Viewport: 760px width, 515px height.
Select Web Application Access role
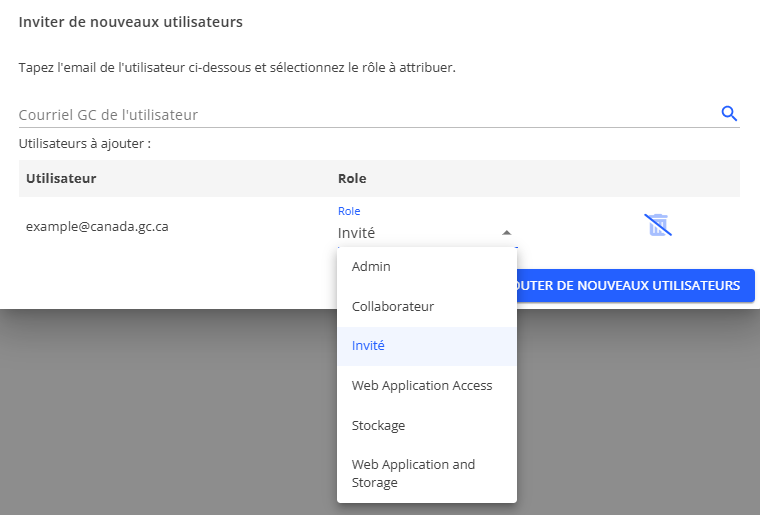coord(427,385)
